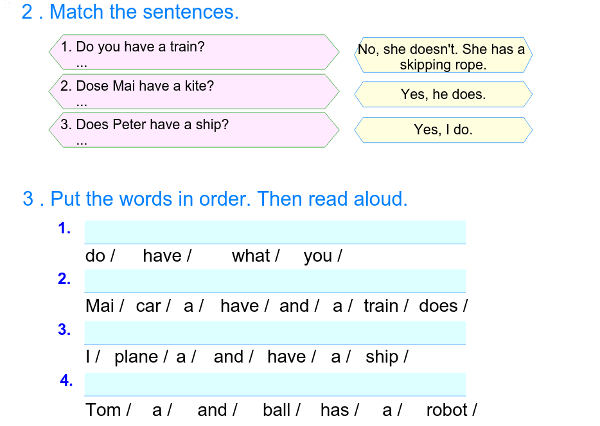Screen dimensions: 600x426
Task: Click the blank line for sentence 2
Action: tap(275, 280)
